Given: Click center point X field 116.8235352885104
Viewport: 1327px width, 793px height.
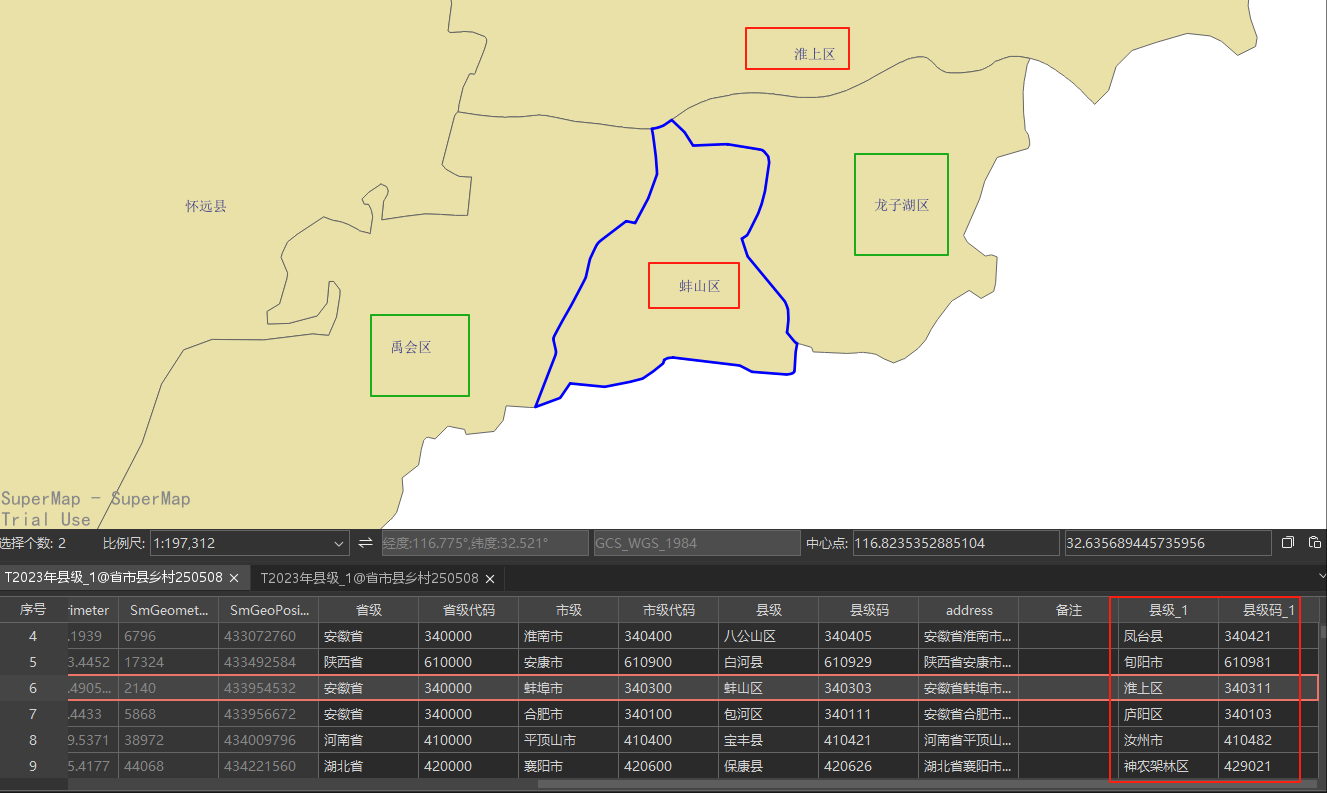Looking at the screenshot, I should click(x=955, y=543).
